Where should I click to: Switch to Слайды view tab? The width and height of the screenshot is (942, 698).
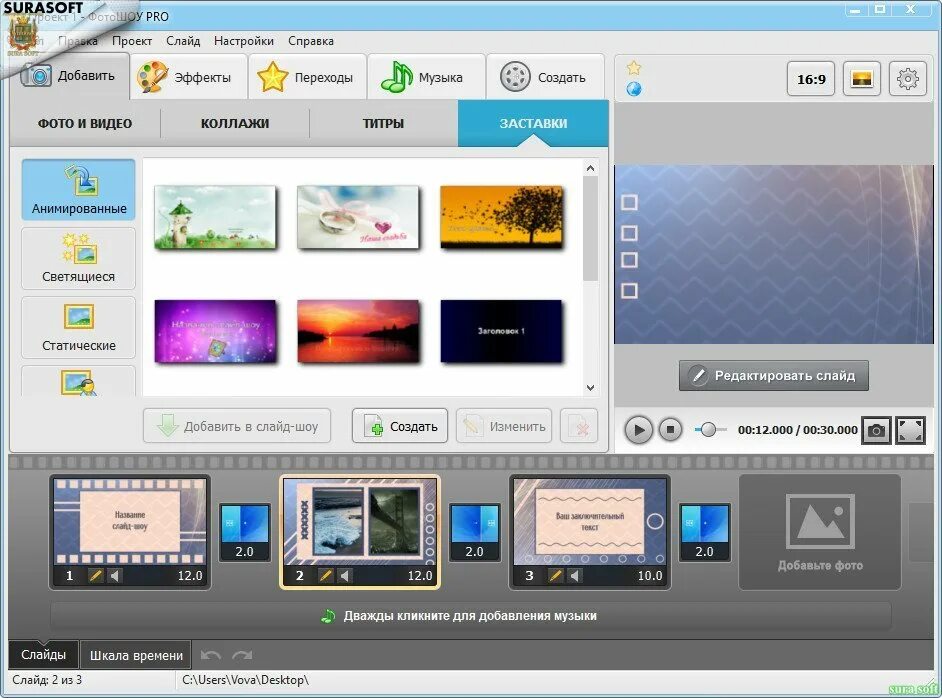(43, 655)
